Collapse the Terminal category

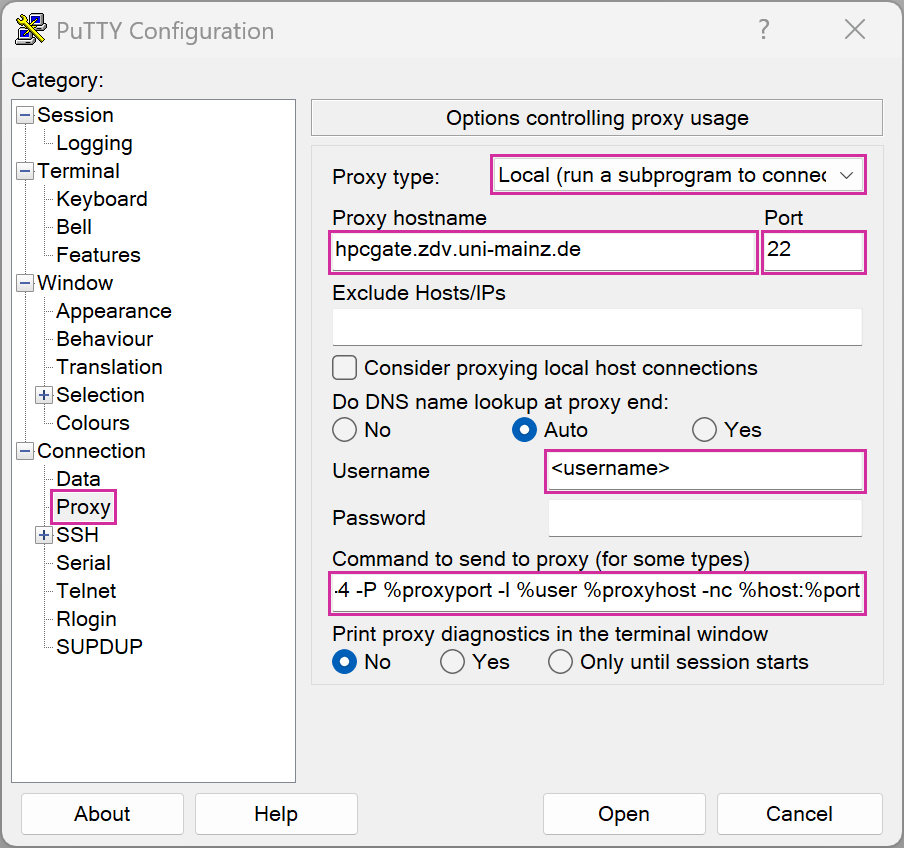25,171
